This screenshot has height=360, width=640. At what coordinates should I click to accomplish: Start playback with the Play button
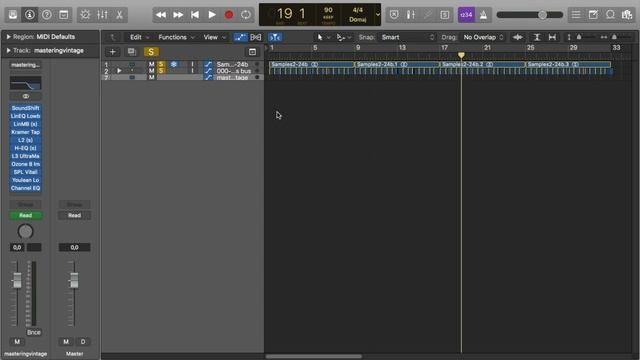(212, 15)
